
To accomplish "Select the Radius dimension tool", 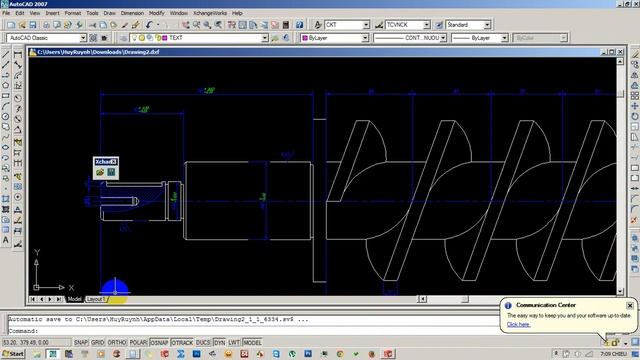I will 18,98.
